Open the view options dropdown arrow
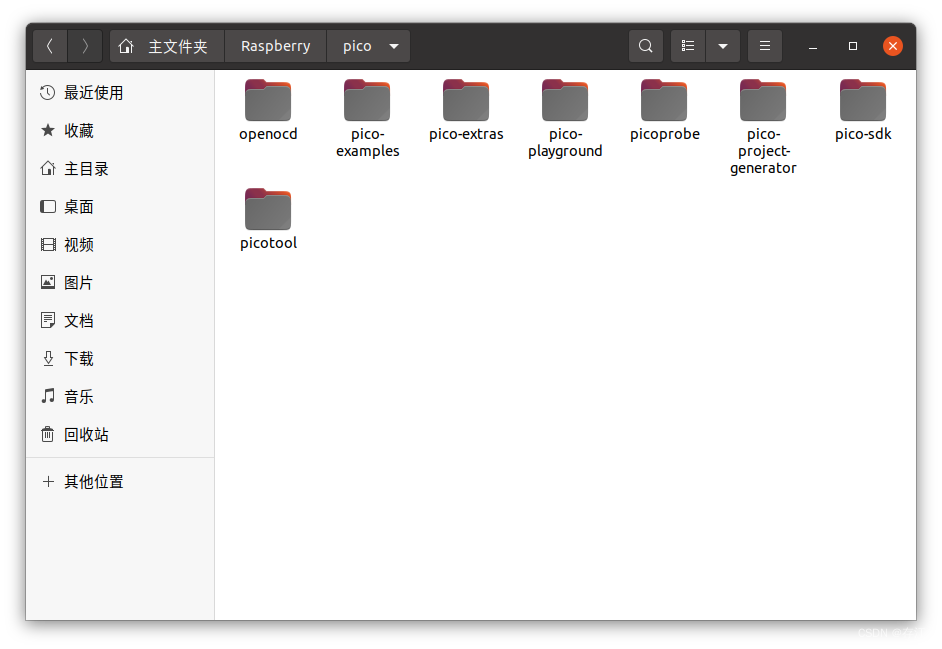The width and height of the screenshot is (942, 649). click(722, 45)
